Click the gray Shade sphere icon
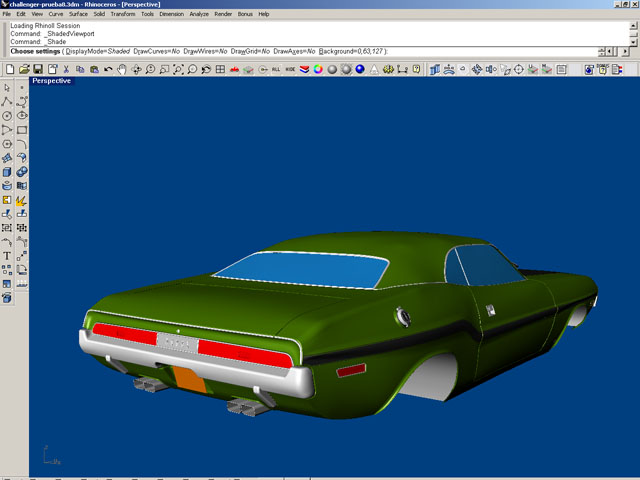 tap(332, 69)
